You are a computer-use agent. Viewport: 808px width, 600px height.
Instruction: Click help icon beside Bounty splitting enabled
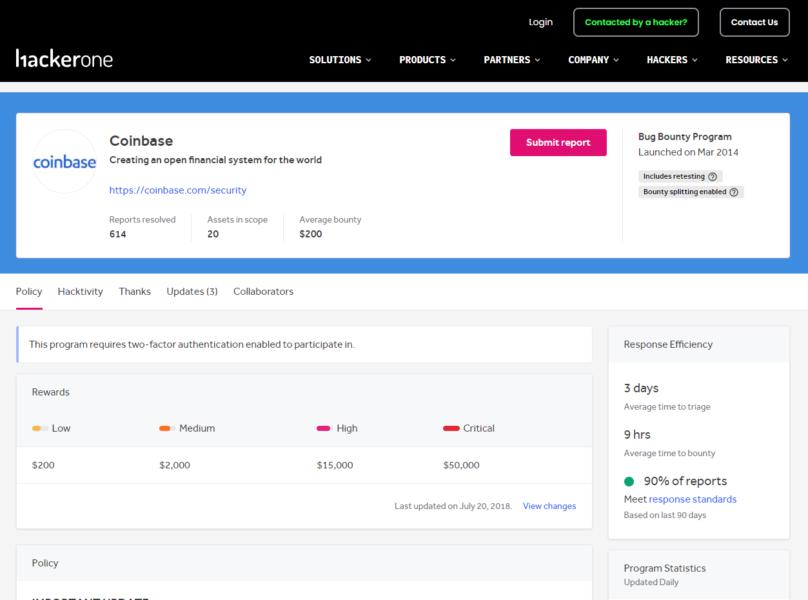tap(734, 192)
